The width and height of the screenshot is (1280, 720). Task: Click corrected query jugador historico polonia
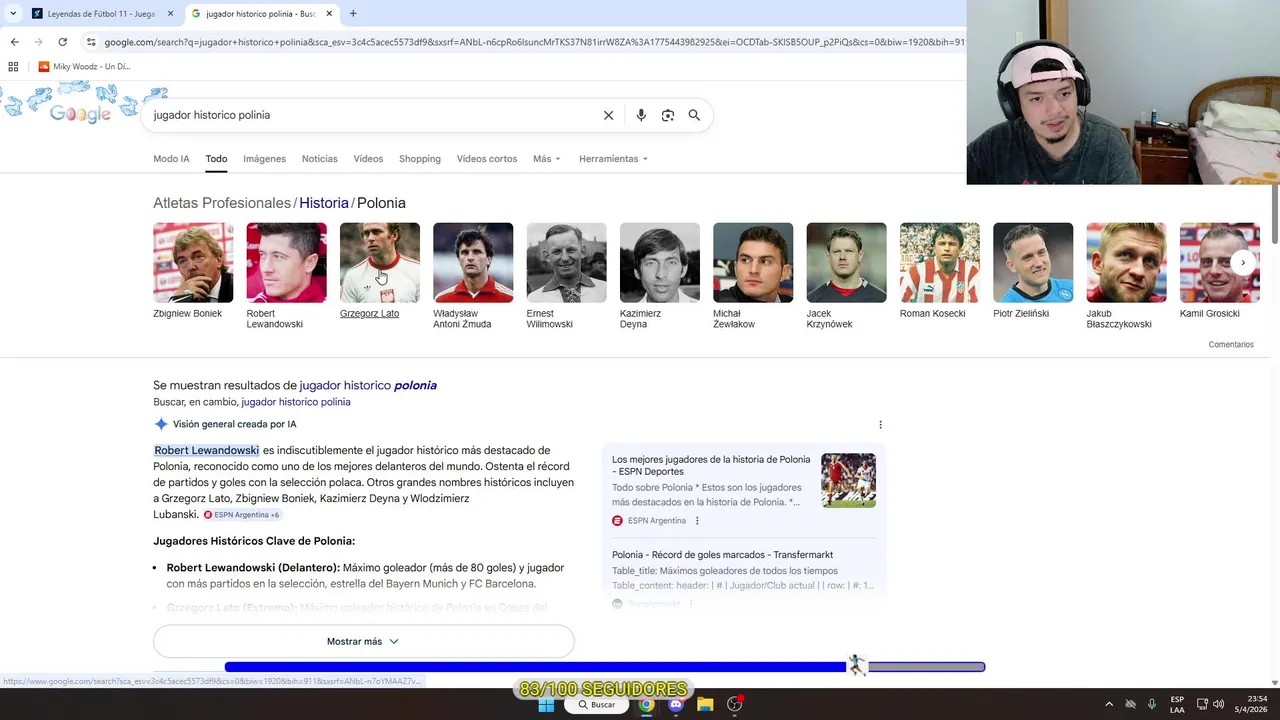[x=368, y=385]
